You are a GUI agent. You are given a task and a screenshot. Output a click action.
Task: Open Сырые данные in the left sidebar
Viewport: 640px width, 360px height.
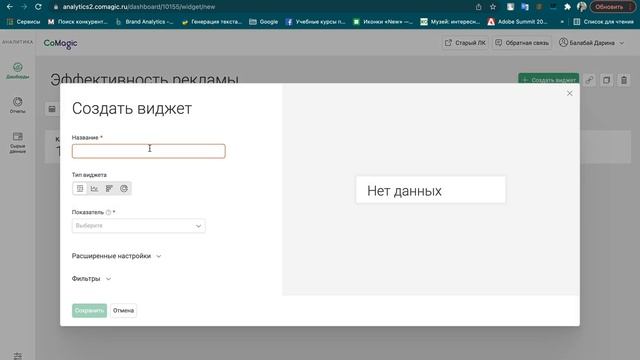(x=18, y=142)
